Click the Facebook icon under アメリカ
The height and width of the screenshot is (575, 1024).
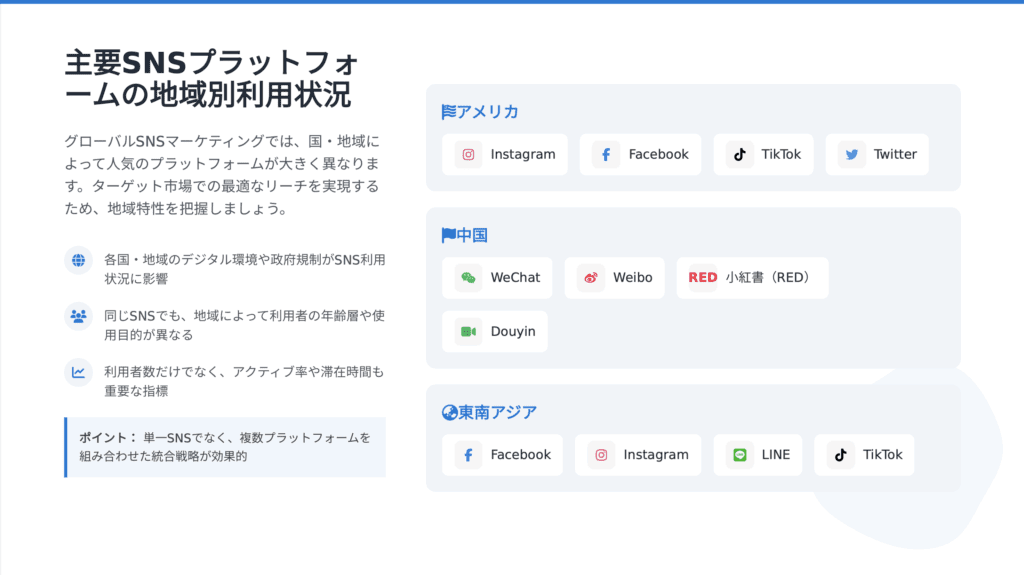(x=606, y=155)
